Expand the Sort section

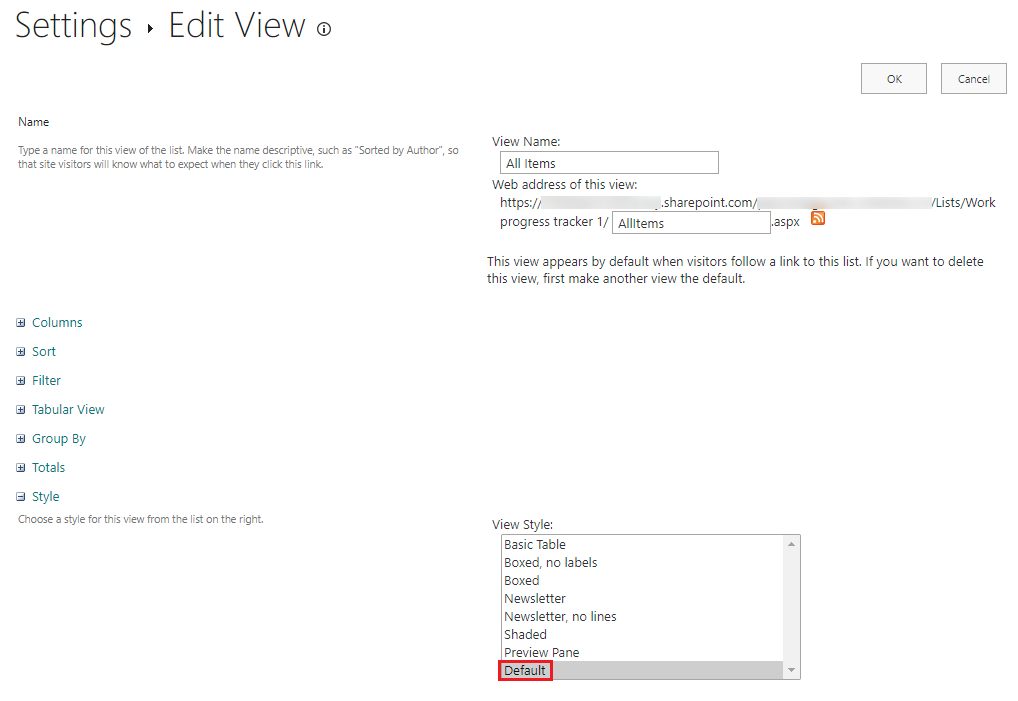(x=41, y=351)
